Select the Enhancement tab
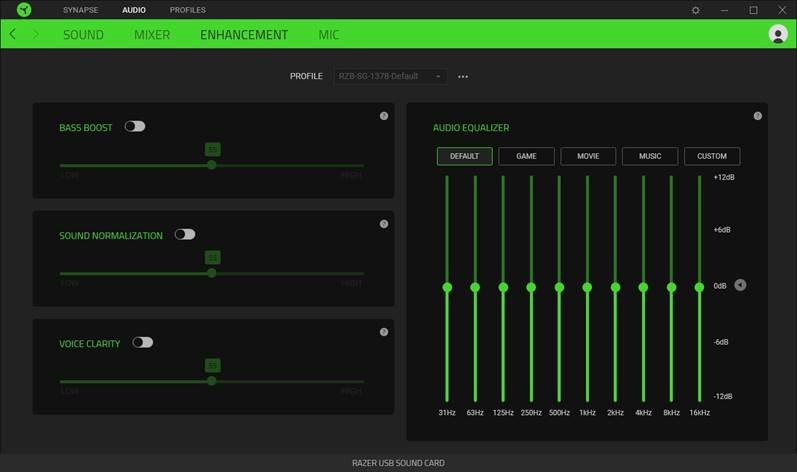The image size is (797, 472). point(244,35)
